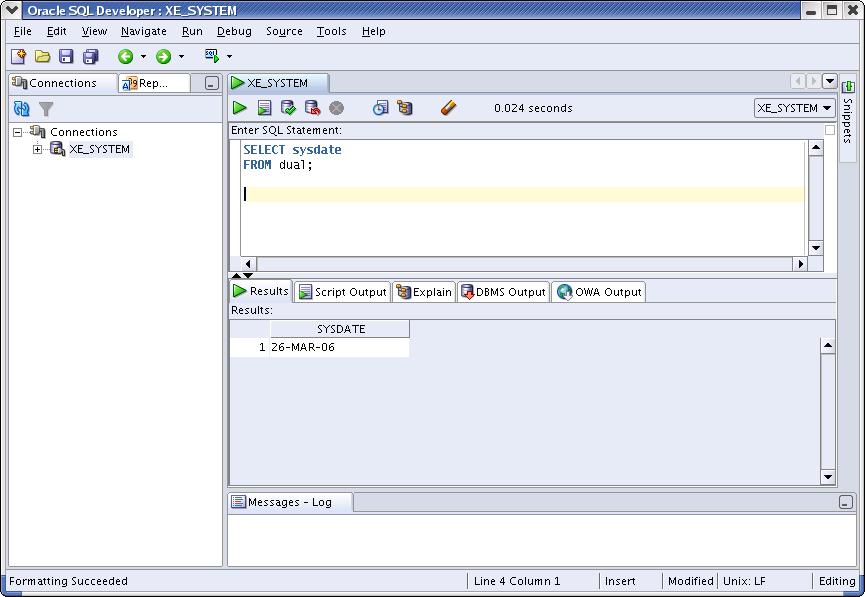Open the SQL Worksheet toolbar icon

point(212,56)
